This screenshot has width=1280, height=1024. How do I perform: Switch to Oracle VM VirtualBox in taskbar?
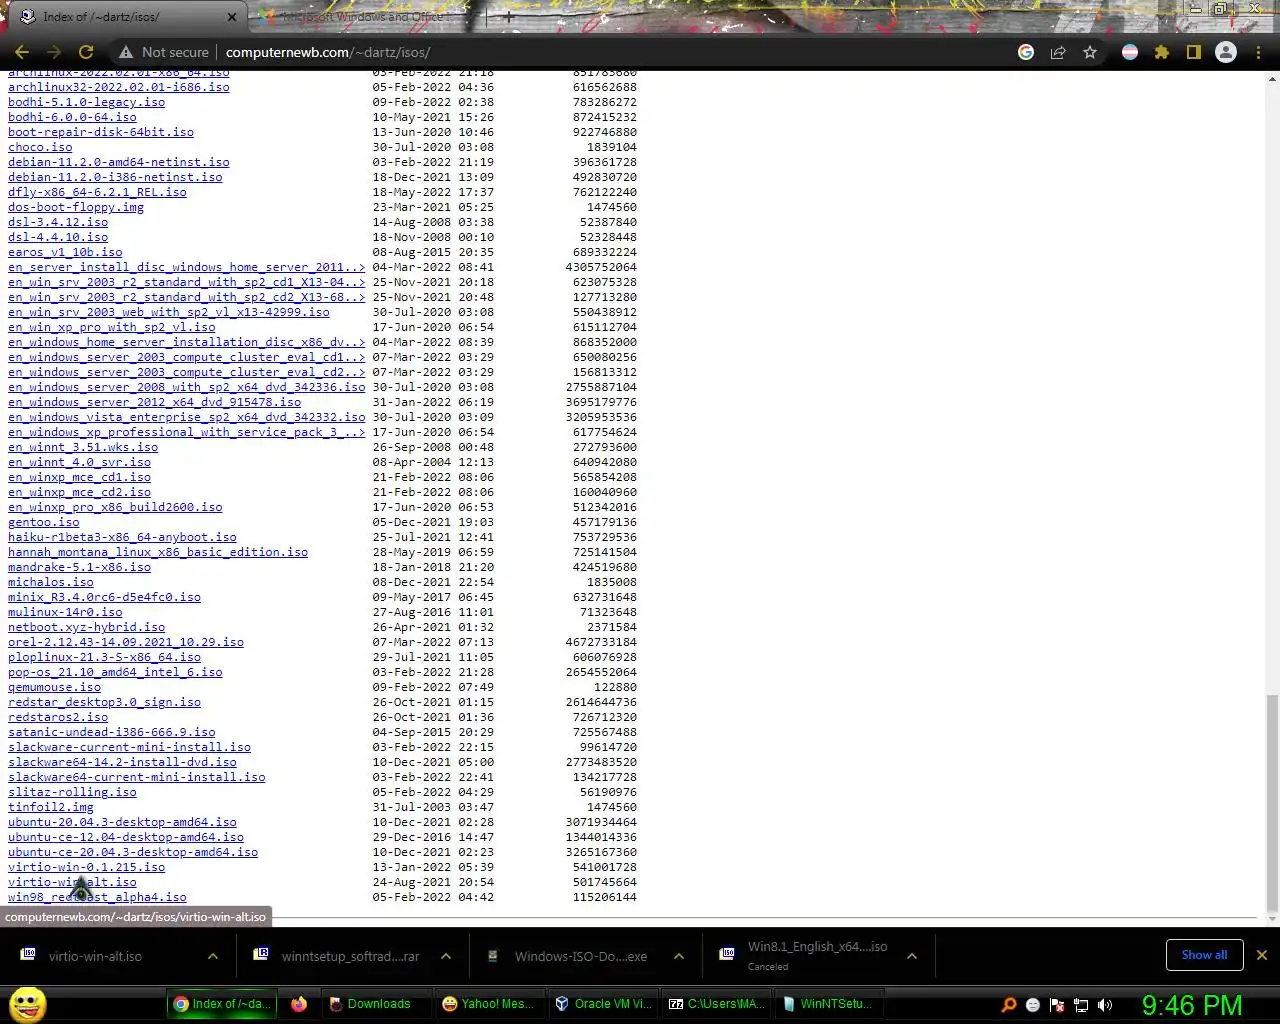pyautogui.click(x=603, y=1004)
